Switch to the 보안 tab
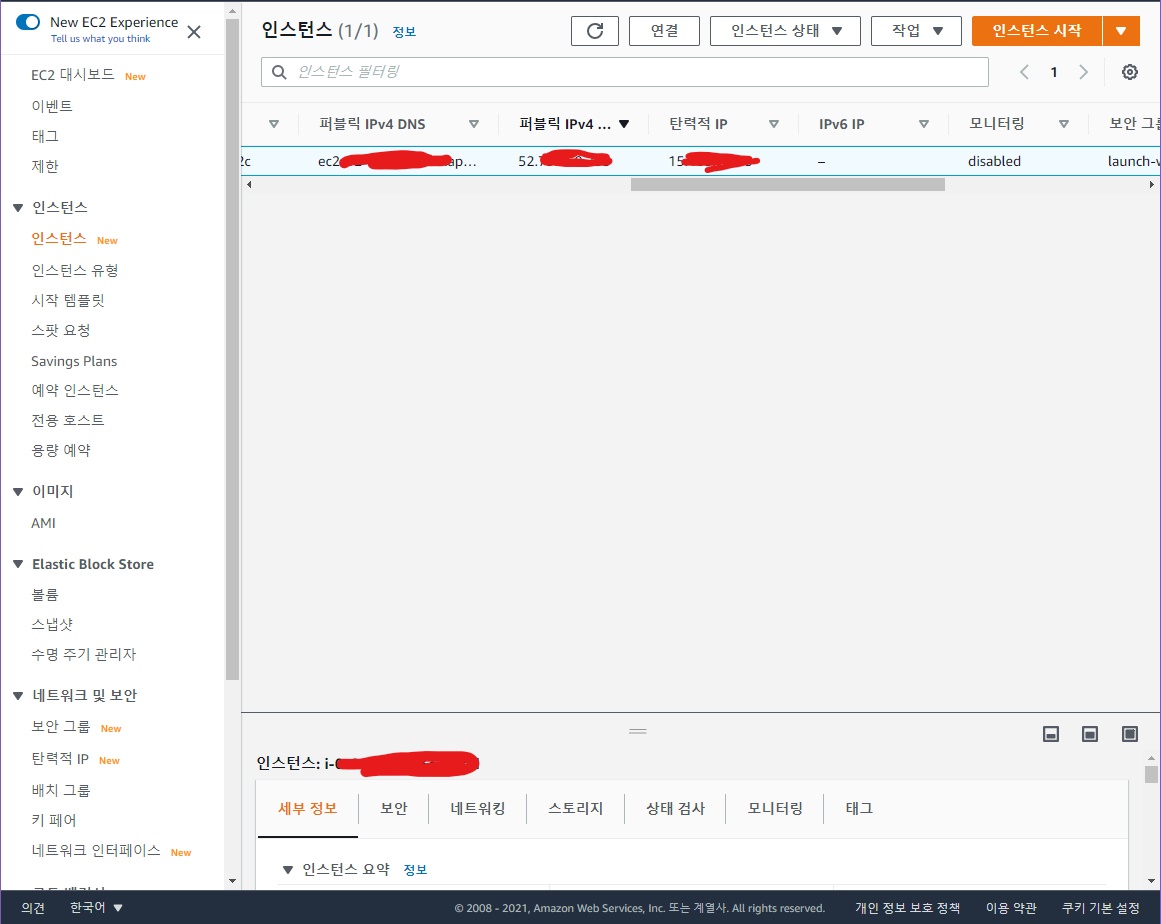The height and width of the screenshot is (924, 1161). click(393, 808)
